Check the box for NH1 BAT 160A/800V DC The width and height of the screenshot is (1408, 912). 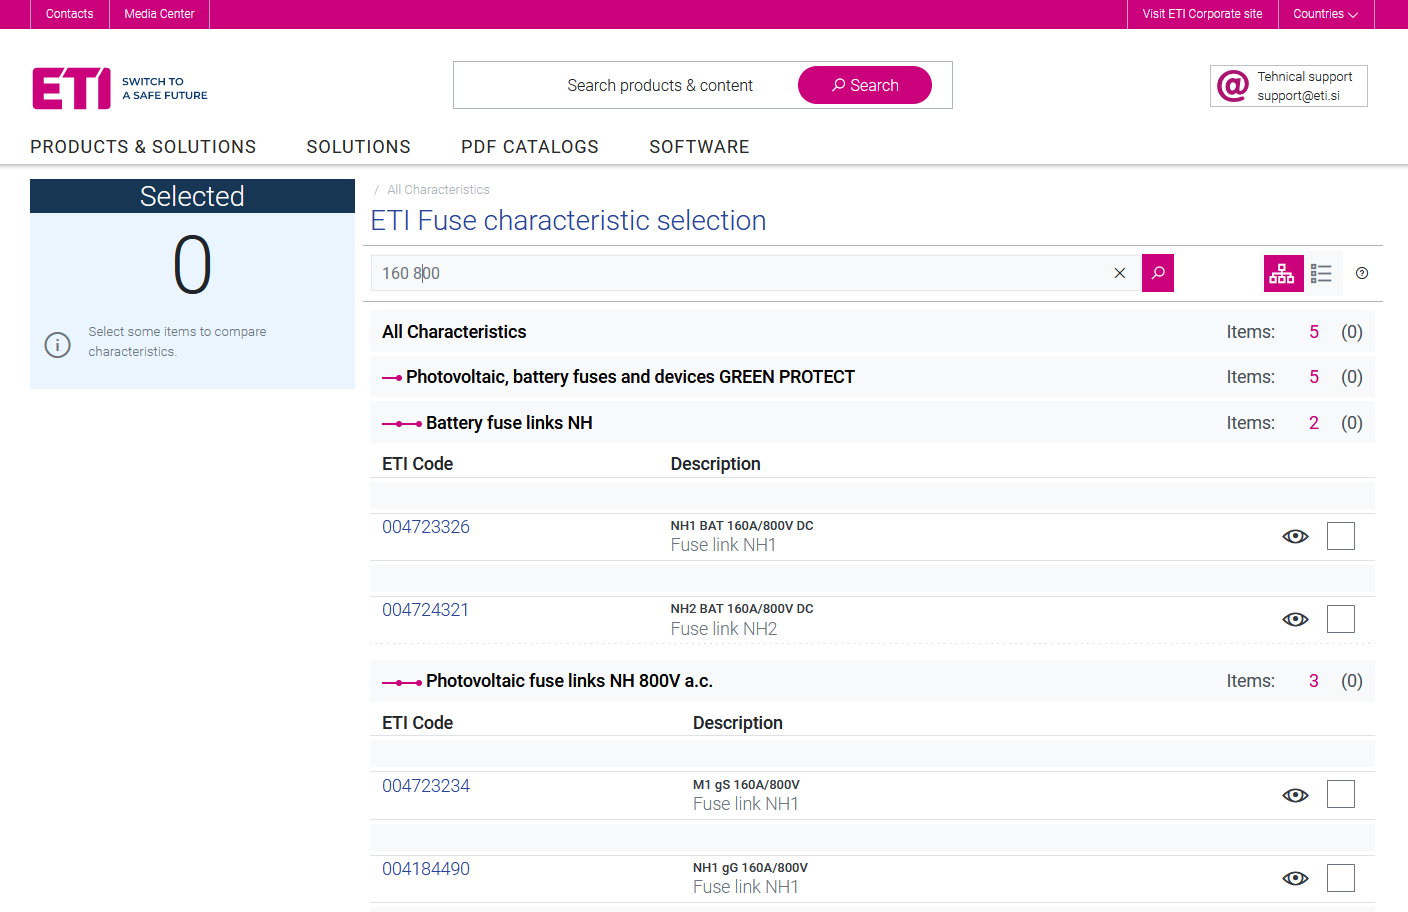[1340, 536]
